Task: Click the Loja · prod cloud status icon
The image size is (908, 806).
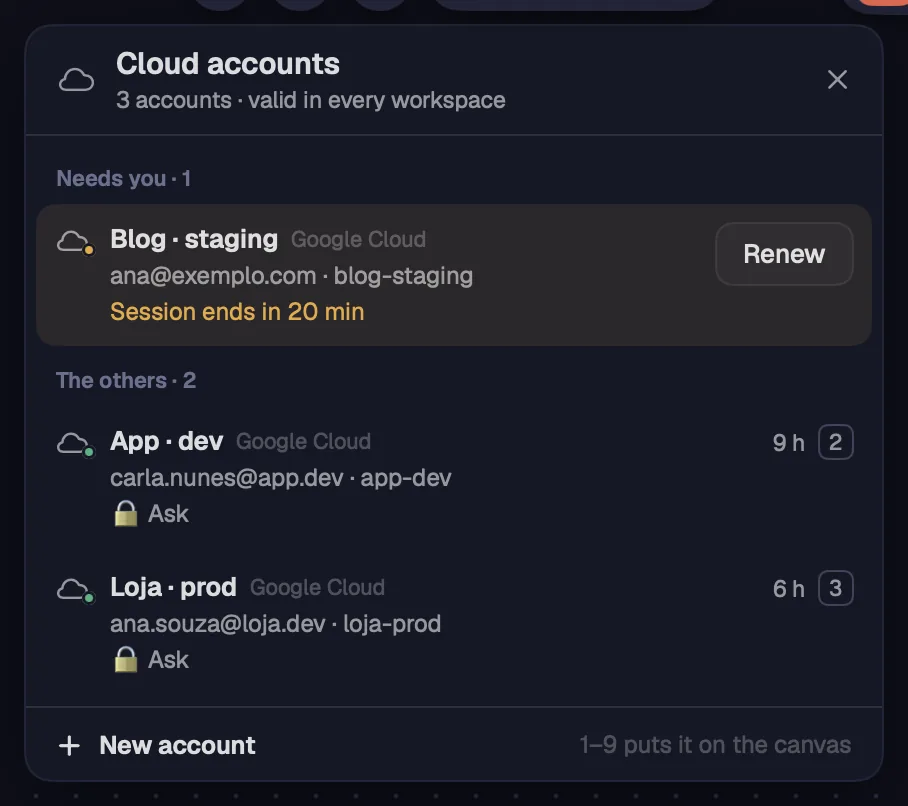Action: click(75, 590)
